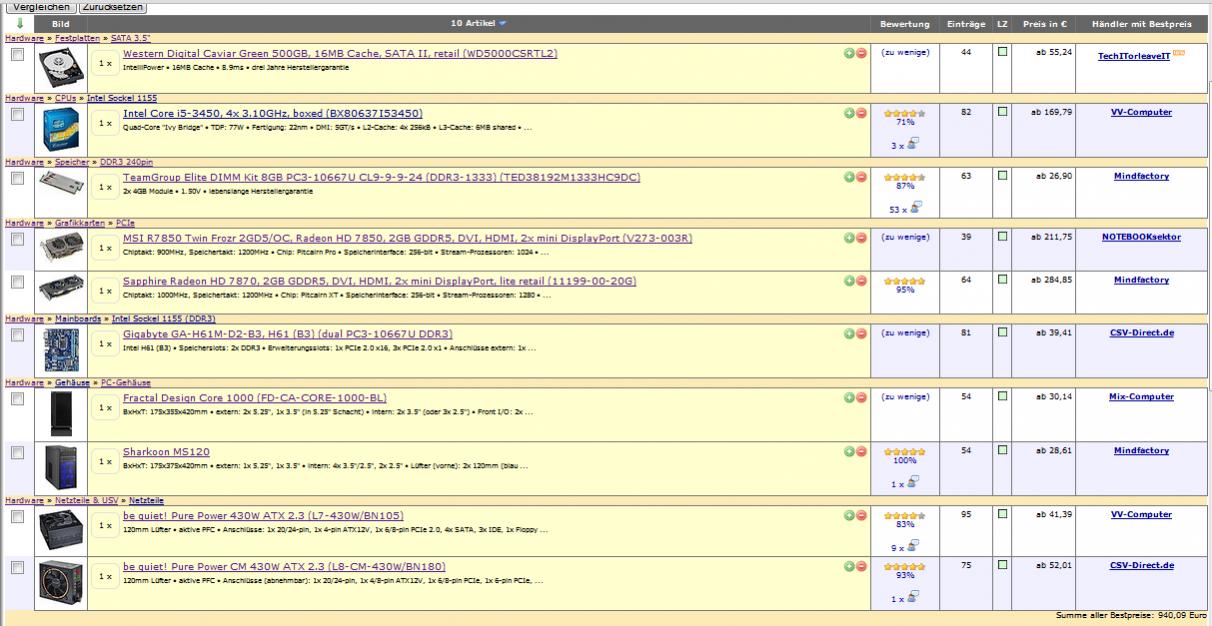Click price ab 211,75 for MSI R7850

point(1052,237)
